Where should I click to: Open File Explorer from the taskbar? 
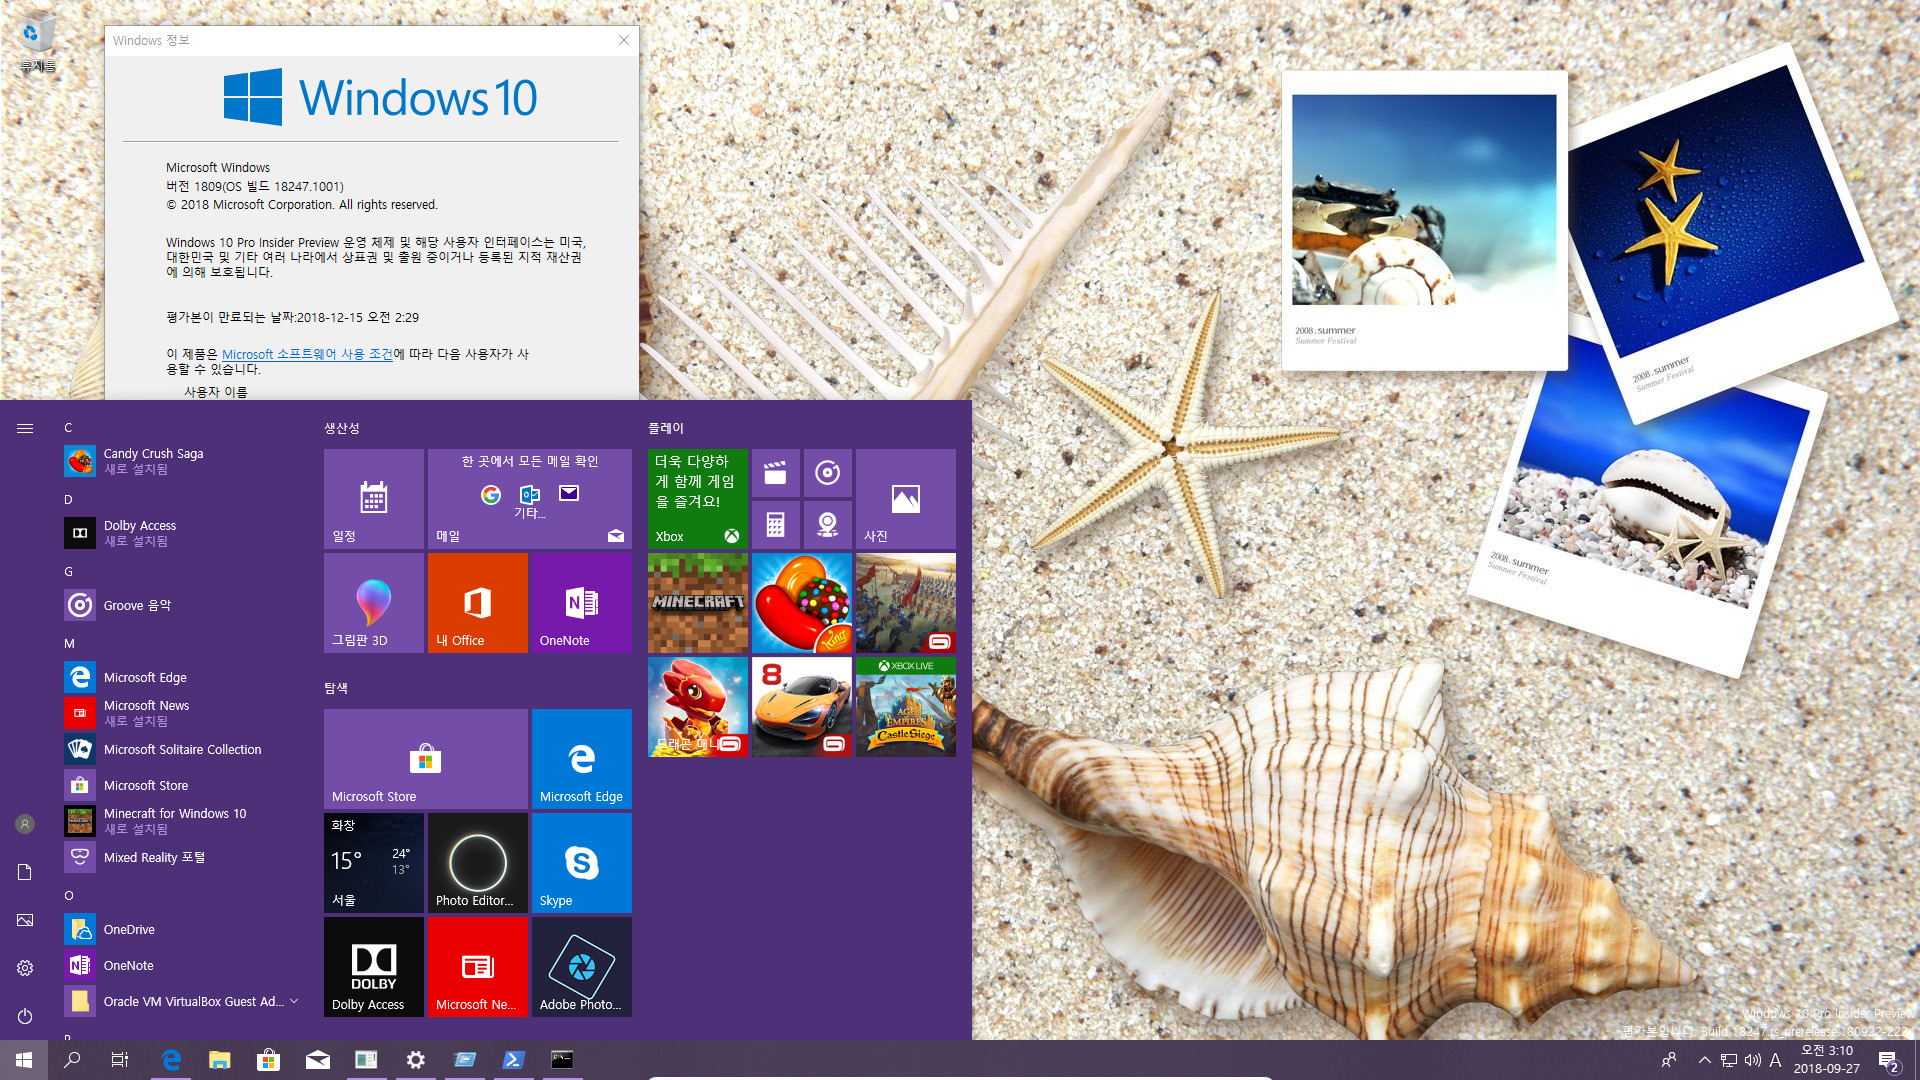point(219,1060)
